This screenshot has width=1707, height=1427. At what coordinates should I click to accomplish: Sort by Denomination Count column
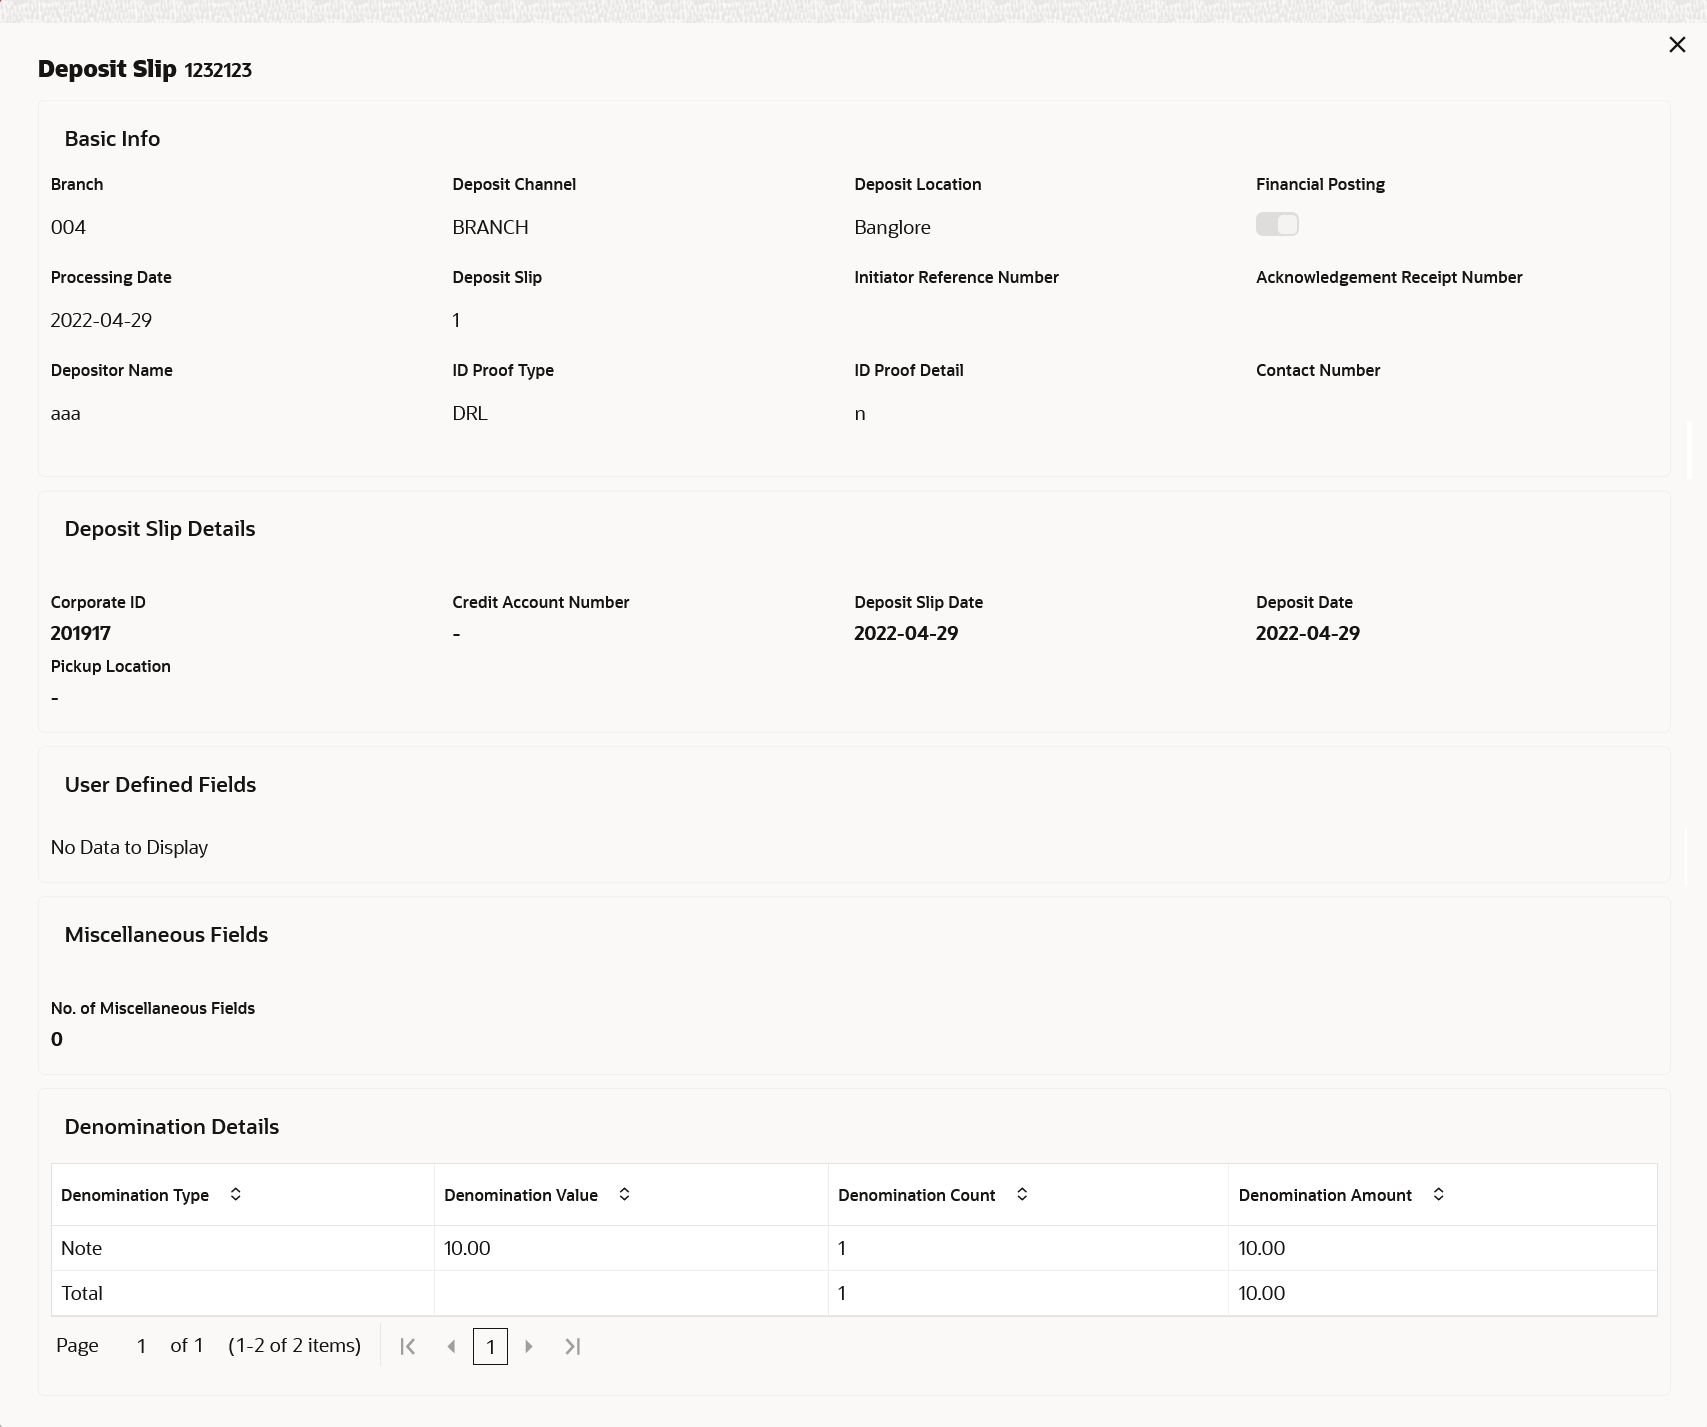[x=1022, y=1194]
